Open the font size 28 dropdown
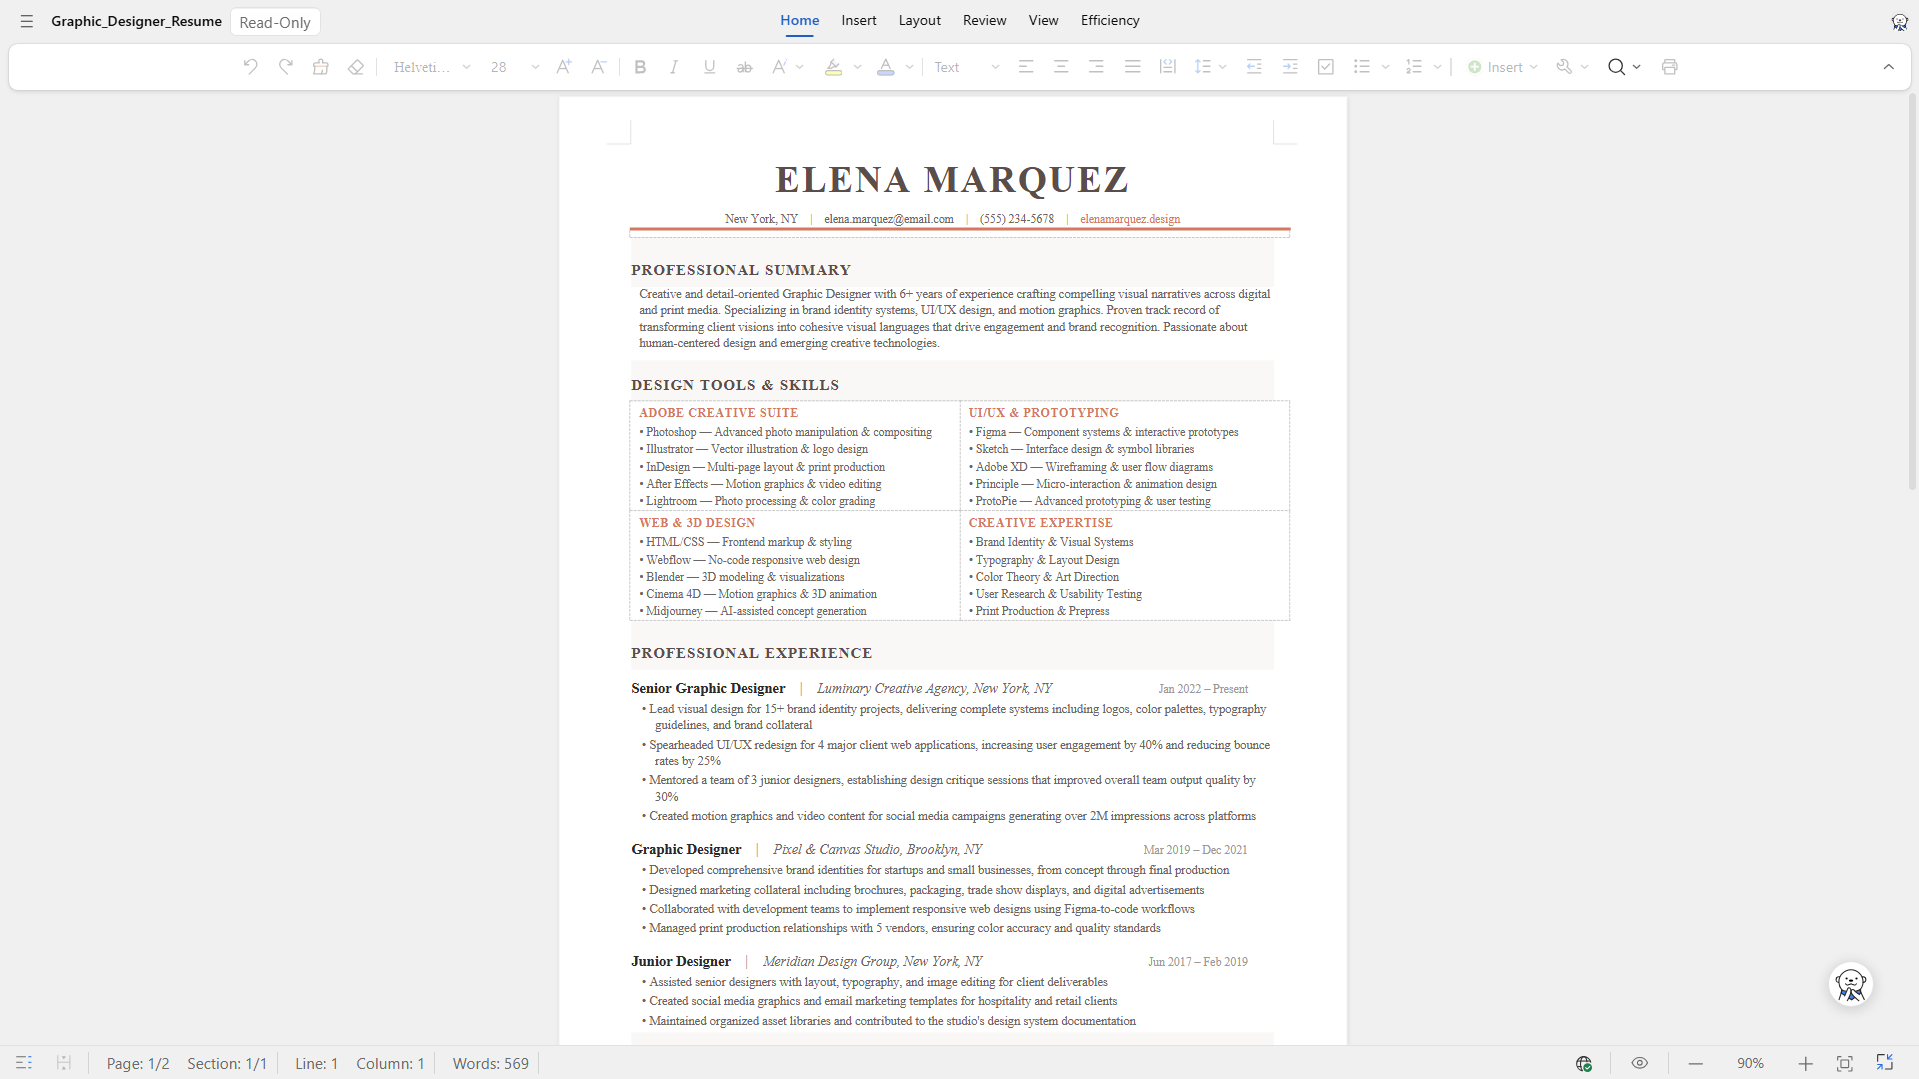The height and width of the screenshot is (1079, 1919). pos(515,67)
